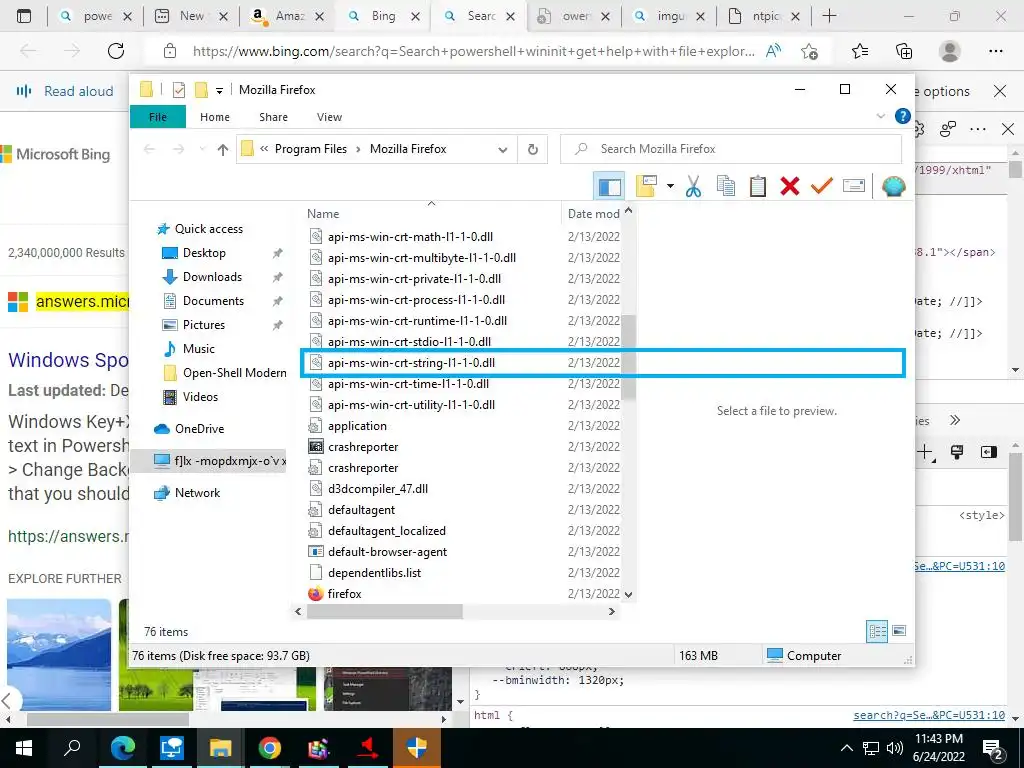Click the Paste clipboard icon
This screenshot has height=768, width=1024.
click(758, 186)
